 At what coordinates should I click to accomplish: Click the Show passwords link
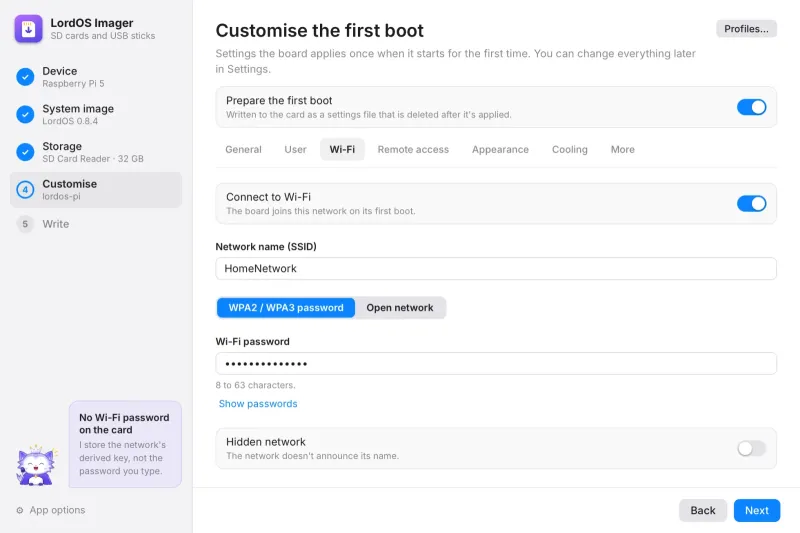[x=258, y=404]
